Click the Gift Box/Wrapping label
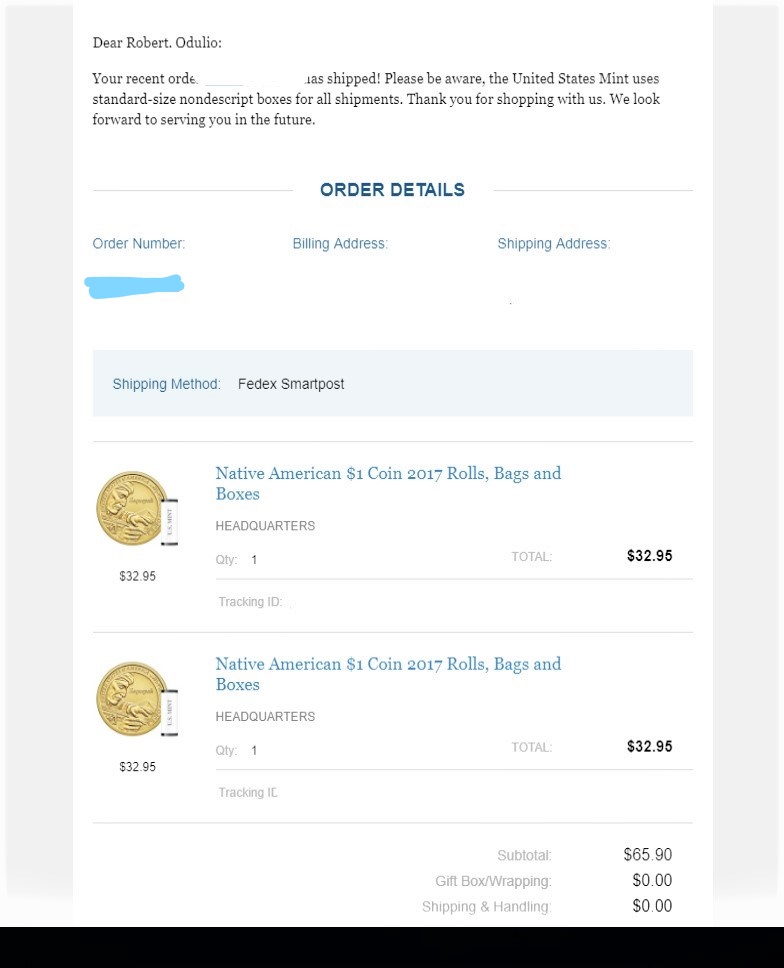This screenshot has width=784, height=968. coord(493,881)
